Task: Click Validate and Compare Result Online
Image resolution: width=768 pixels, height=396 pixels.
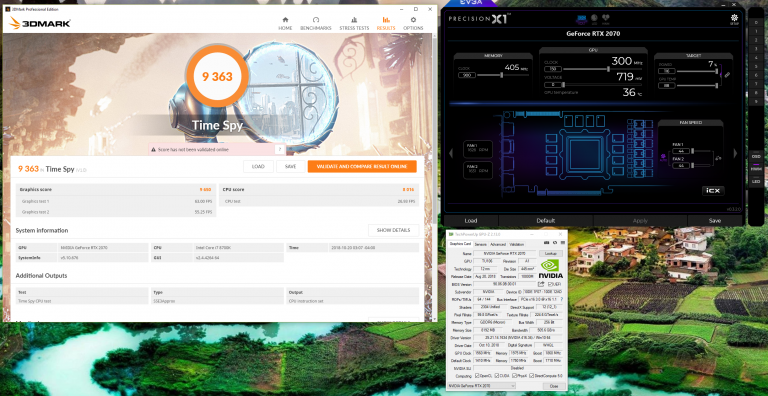Action: [362, 167]
